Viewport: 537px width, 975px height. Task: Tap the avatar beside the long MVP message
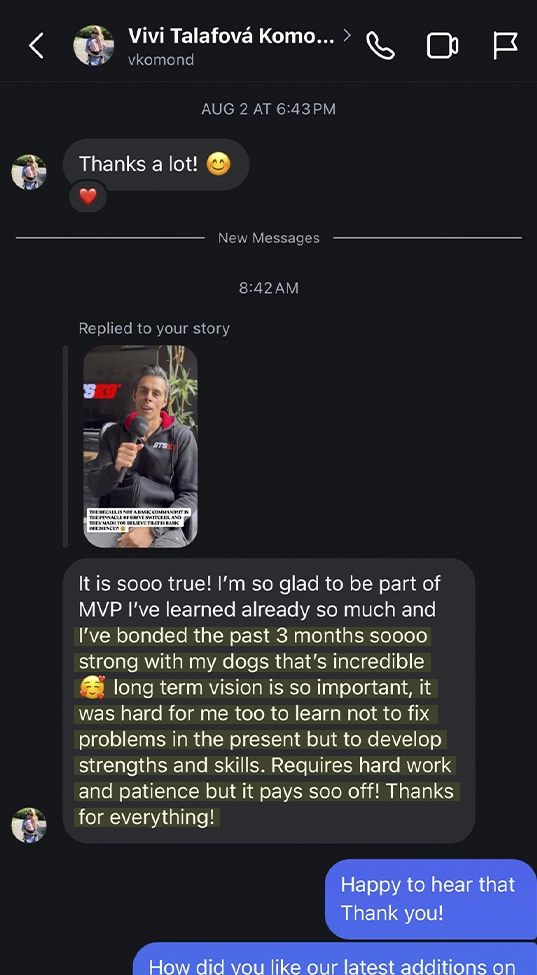pos(29,825)
